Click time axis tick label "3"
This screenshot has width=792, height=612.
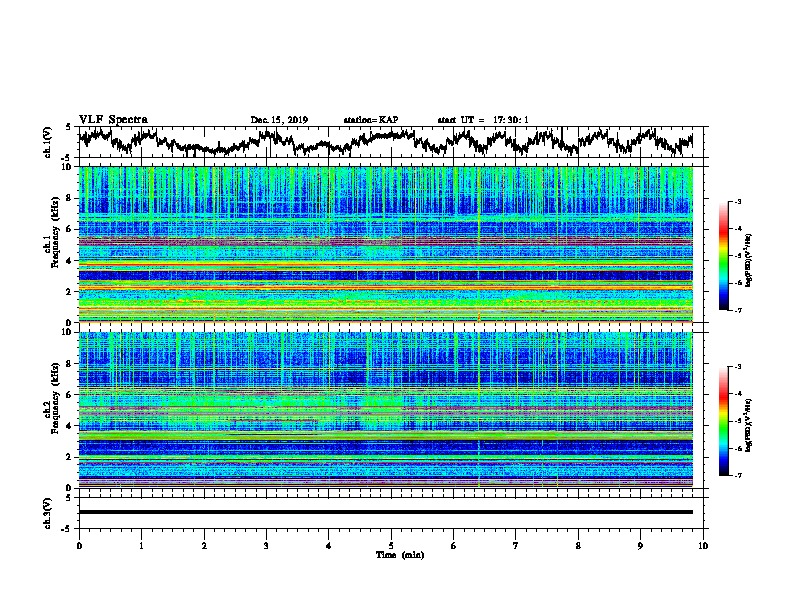[266, 546]
